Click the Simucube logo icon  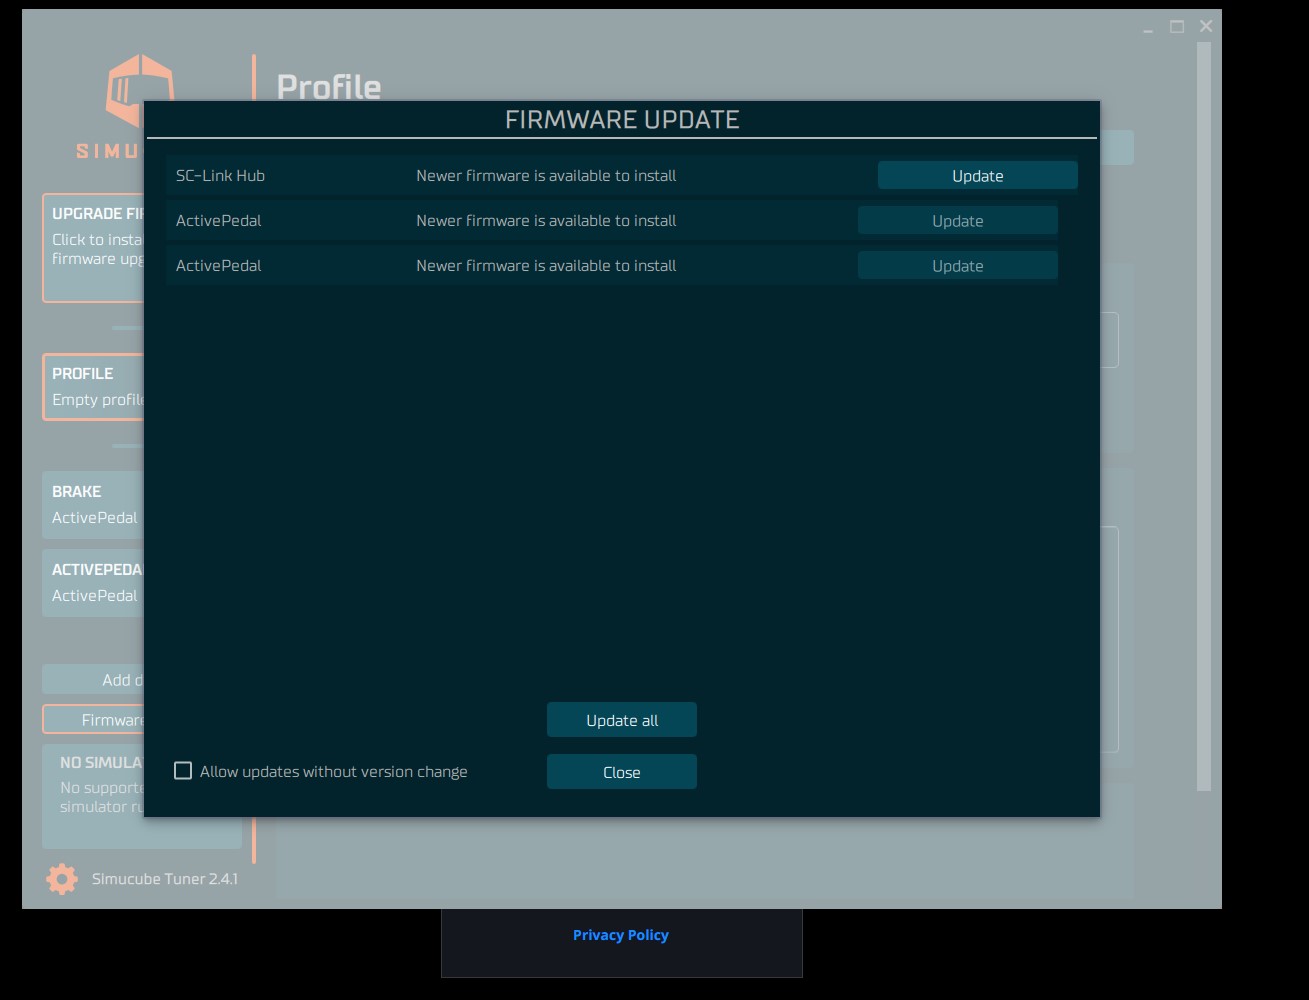(x=140, y=93)
